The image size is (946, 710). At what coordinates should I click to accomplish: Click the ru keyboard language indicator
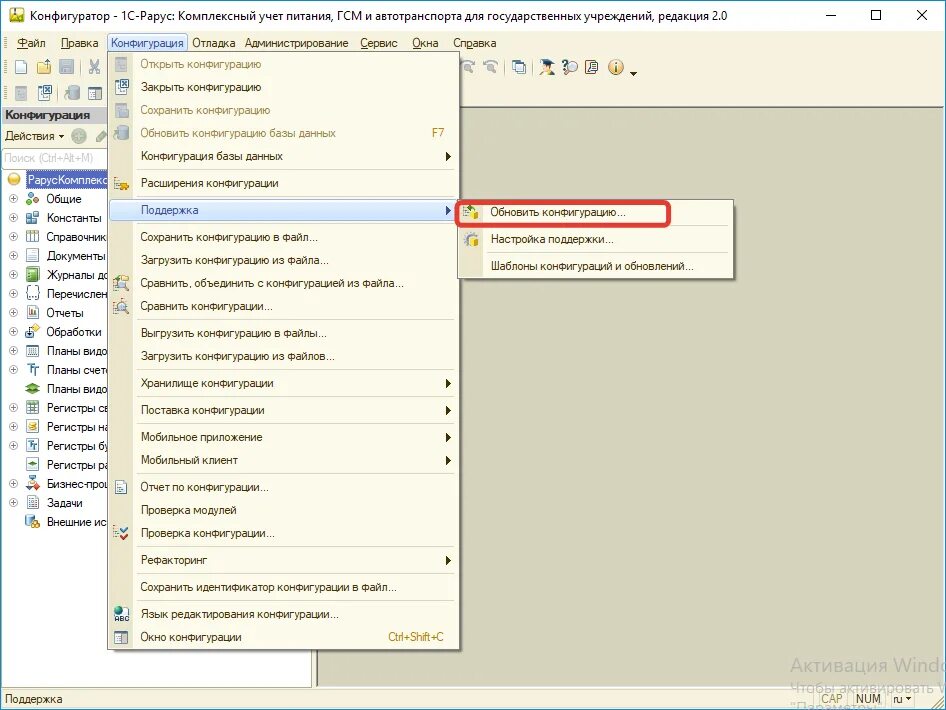tap(902, 699)
